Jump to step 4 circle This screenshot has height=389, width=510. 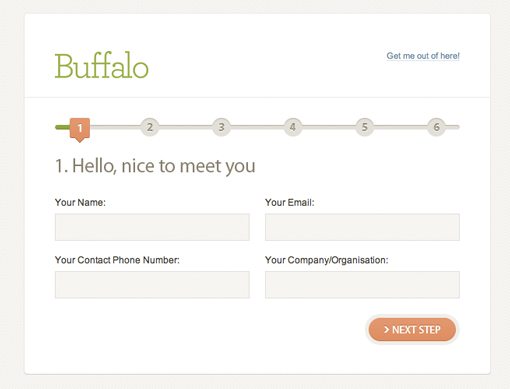coord(293,127)
